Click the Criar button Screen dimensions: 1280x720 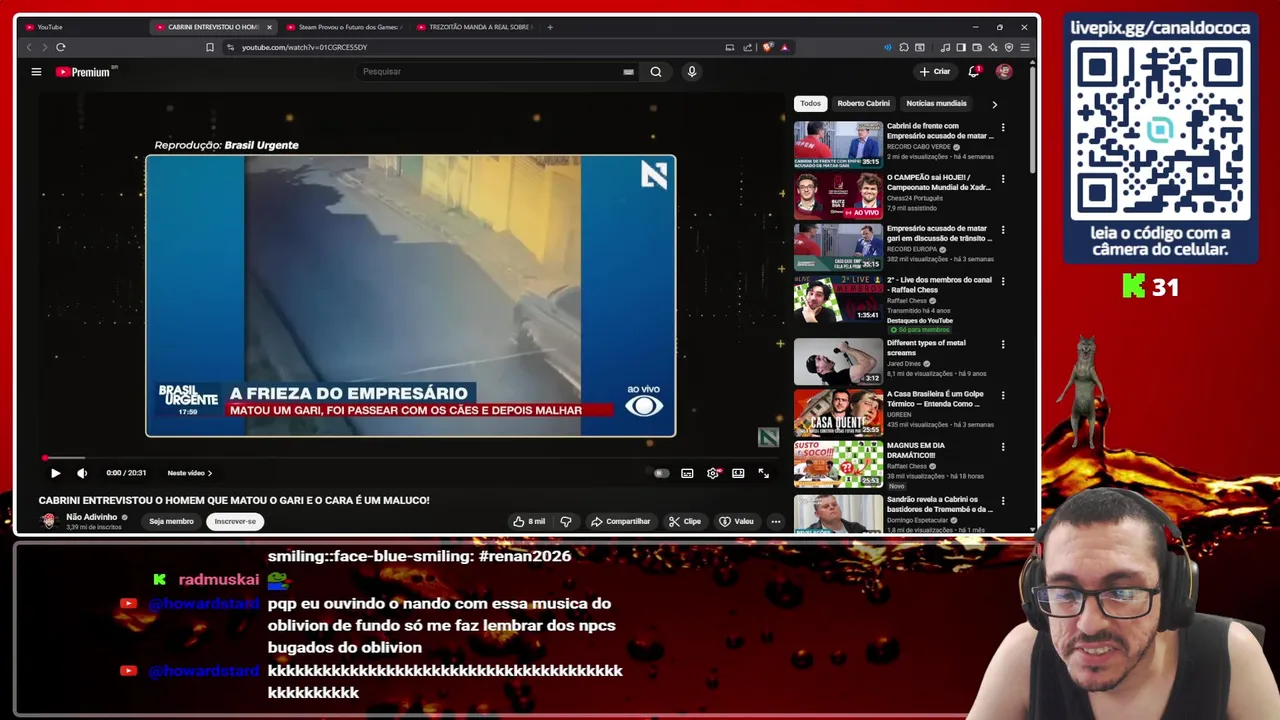coord(935,71)
